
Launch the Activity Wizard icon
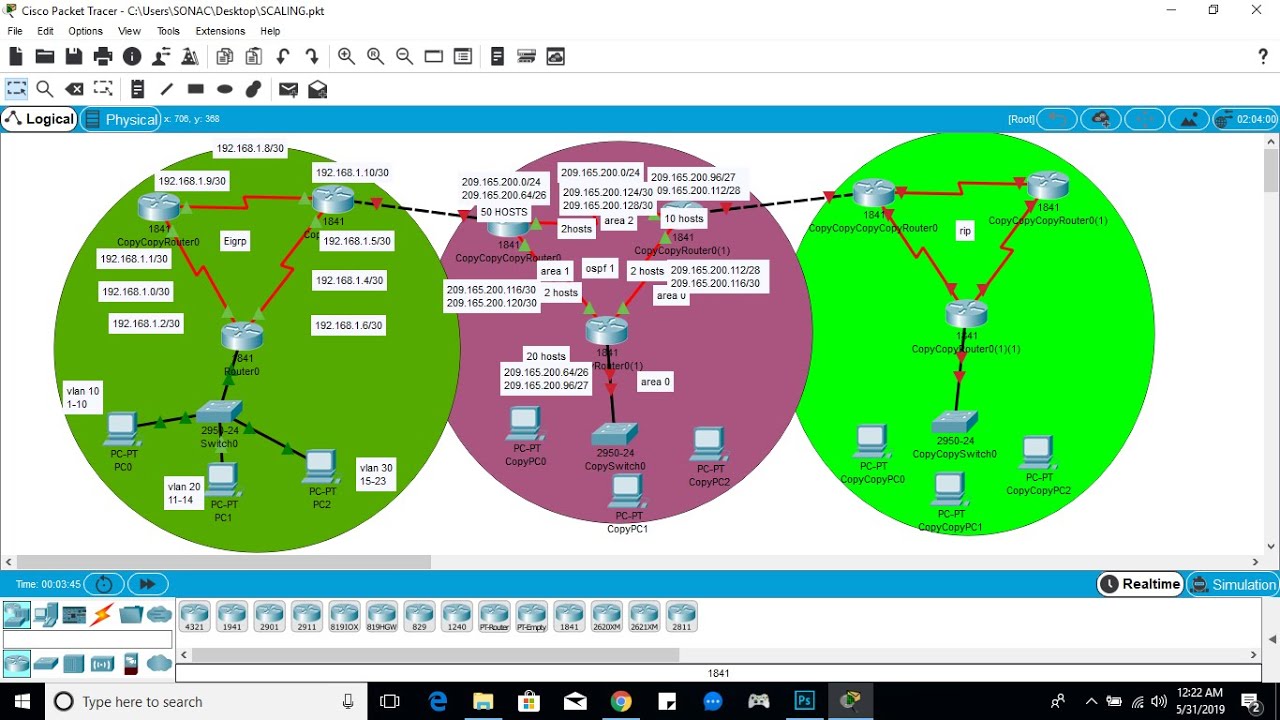pos(161,57)
